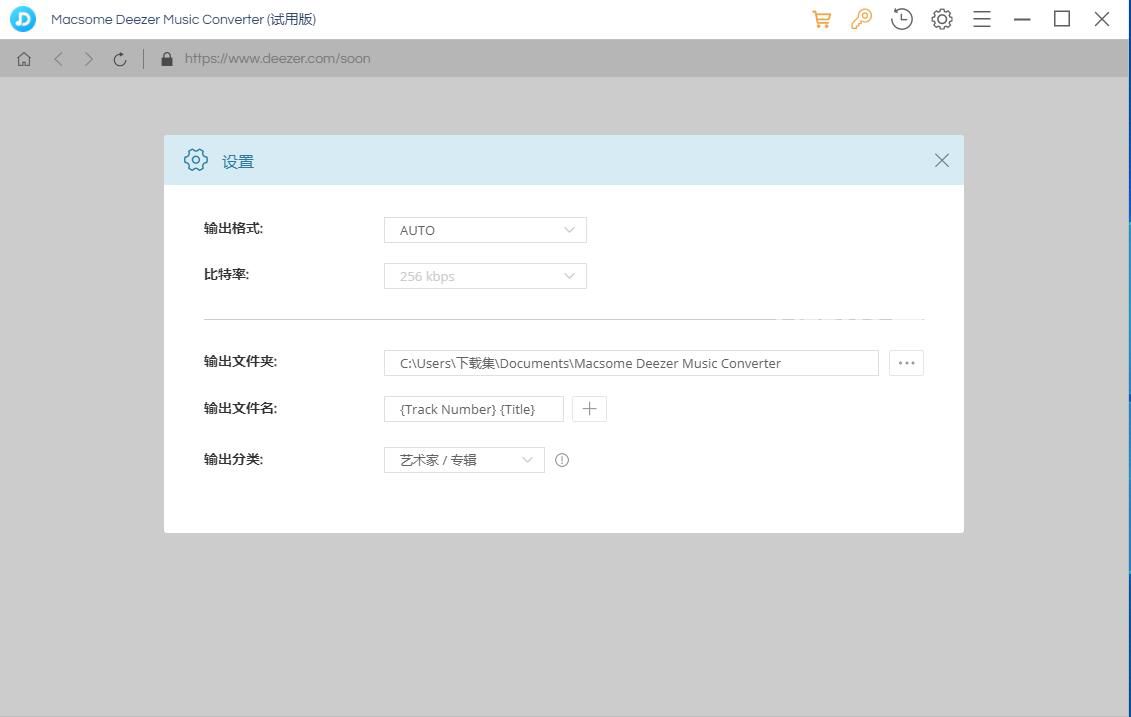This screenshot has width=1131, height=717.
Task: Open the 输出分类 艺术家 / 专辑 dropdown
Action: pyautogui.click(x=464, y=460)
